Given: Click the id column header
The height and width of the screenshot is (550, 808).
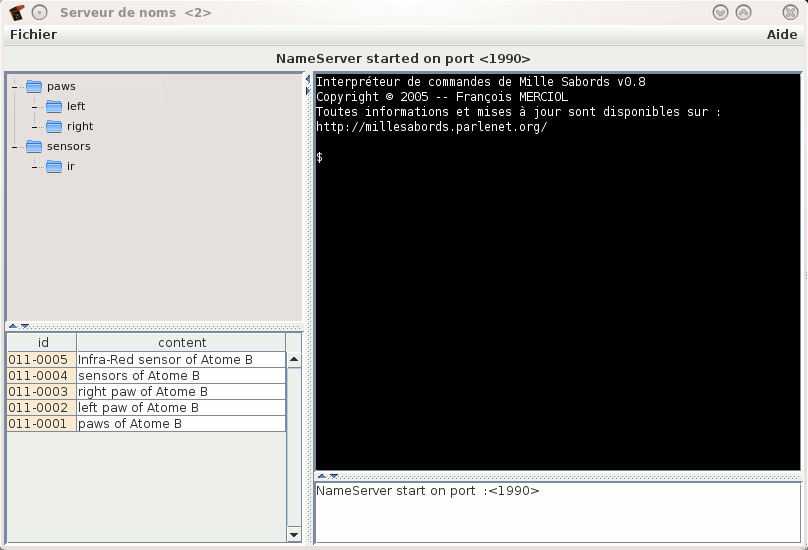Looking at the screenshot, I should [x=42, y=343].
